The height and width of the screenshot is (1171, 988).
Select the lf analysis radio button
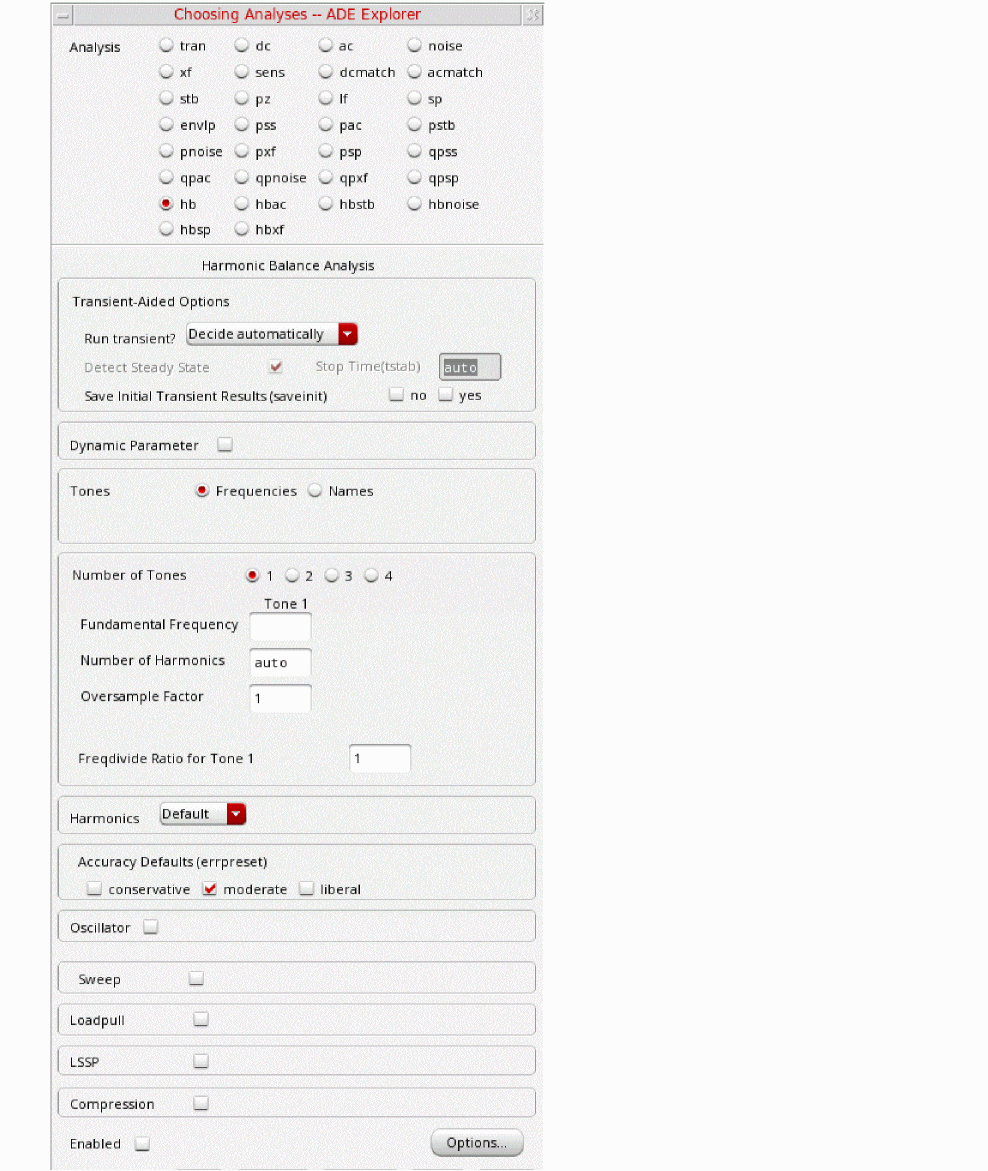[326, 98]
